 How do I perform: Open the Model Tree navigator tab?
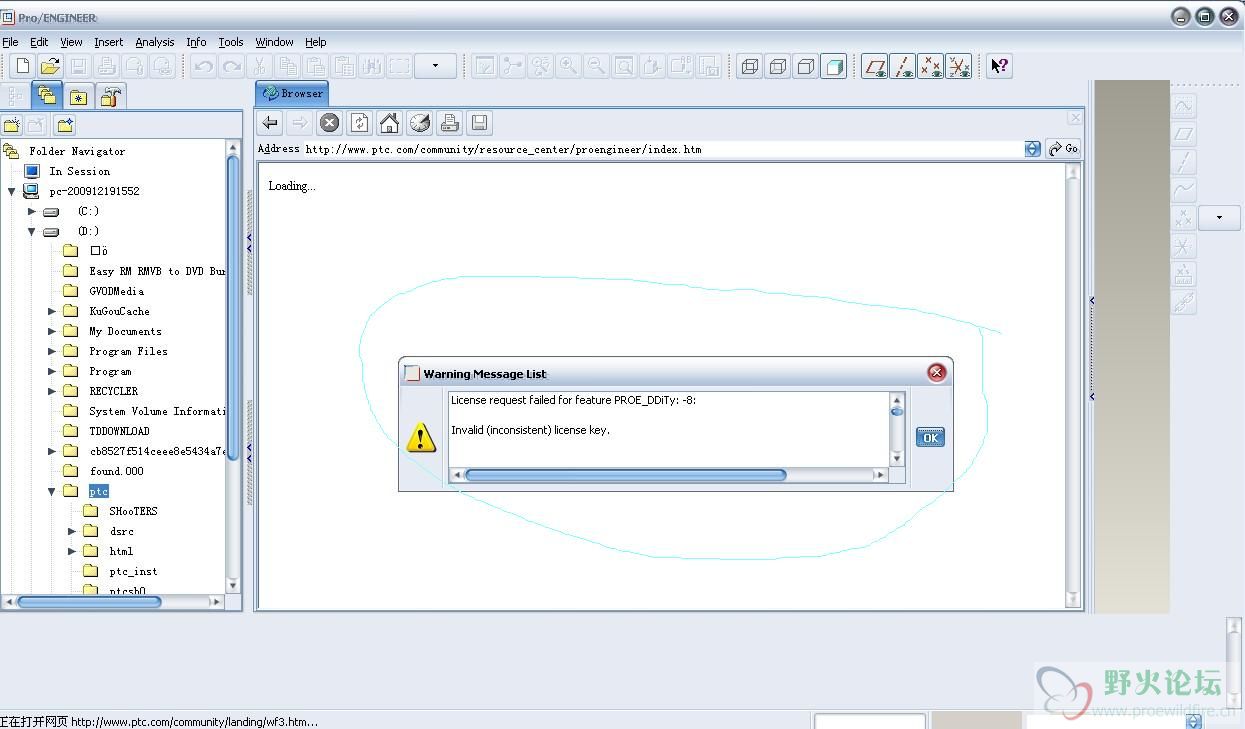pos(16,96)
